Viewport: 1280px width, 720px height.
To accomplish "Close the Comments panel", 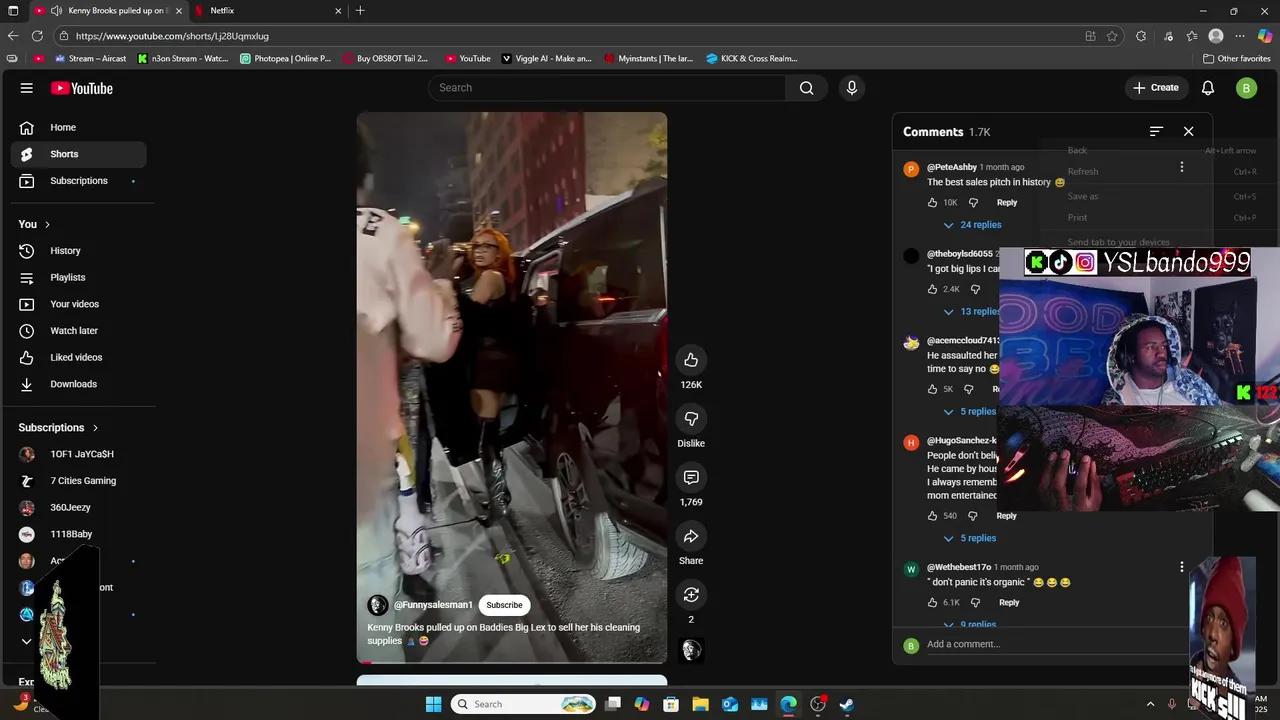I will 1188,131.
